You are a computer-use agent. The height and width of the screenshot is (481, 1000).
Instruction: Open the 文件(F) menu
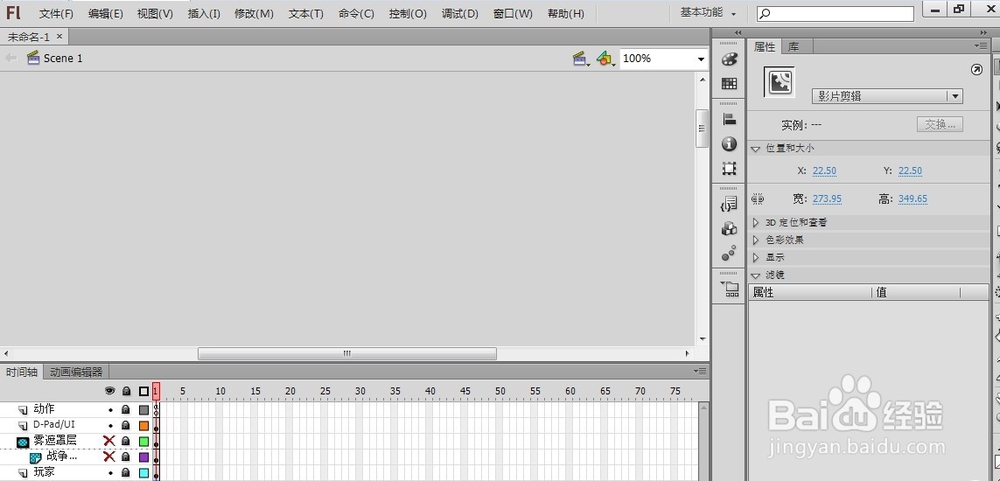56,13
